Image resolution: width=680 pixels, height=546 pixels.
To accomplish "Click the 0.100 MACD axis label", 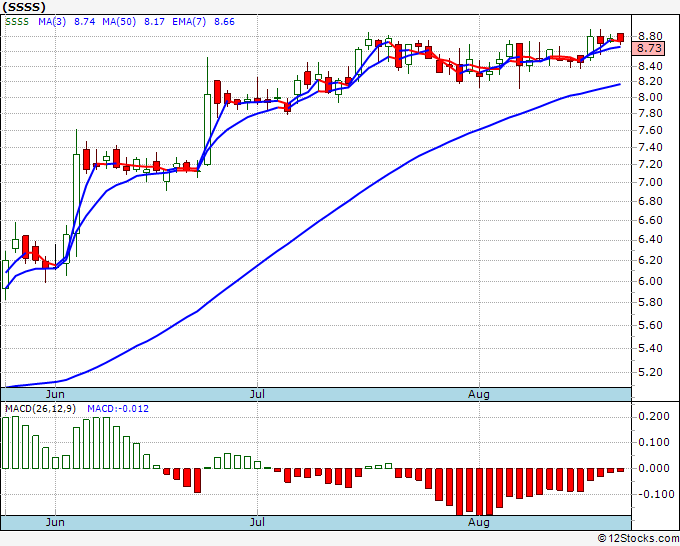I will 654,442.
